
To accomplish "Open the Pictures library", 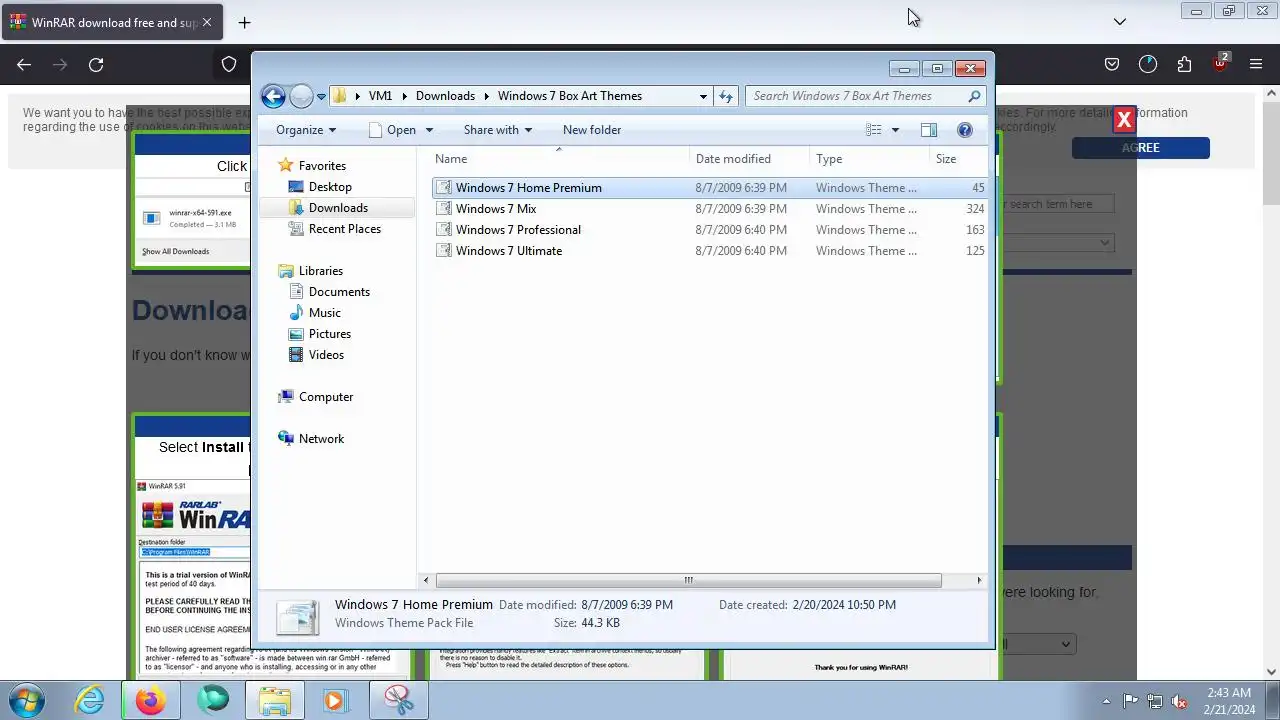I will pyautogui.click(x=330, y=334).
